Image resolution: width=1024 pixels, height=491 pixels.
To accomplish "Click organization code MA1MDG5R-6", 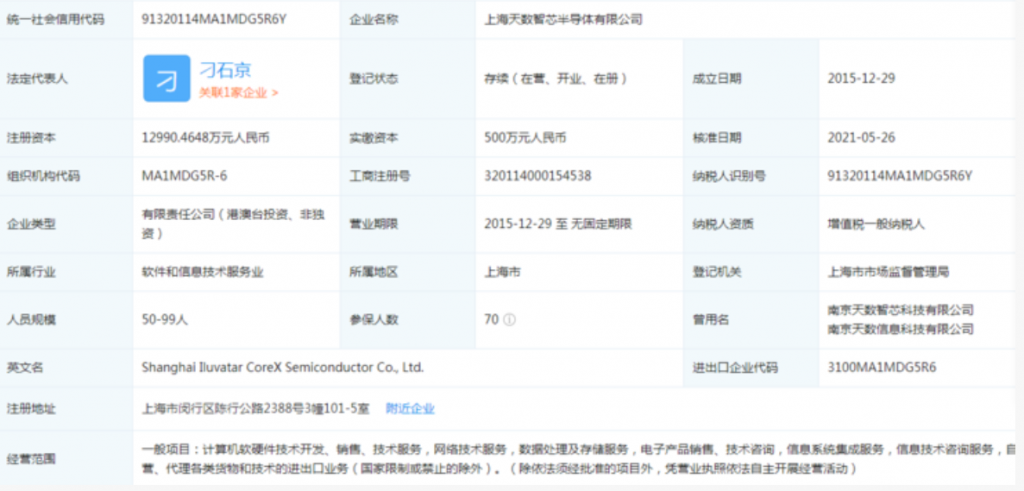I will (x=185, y=176).
